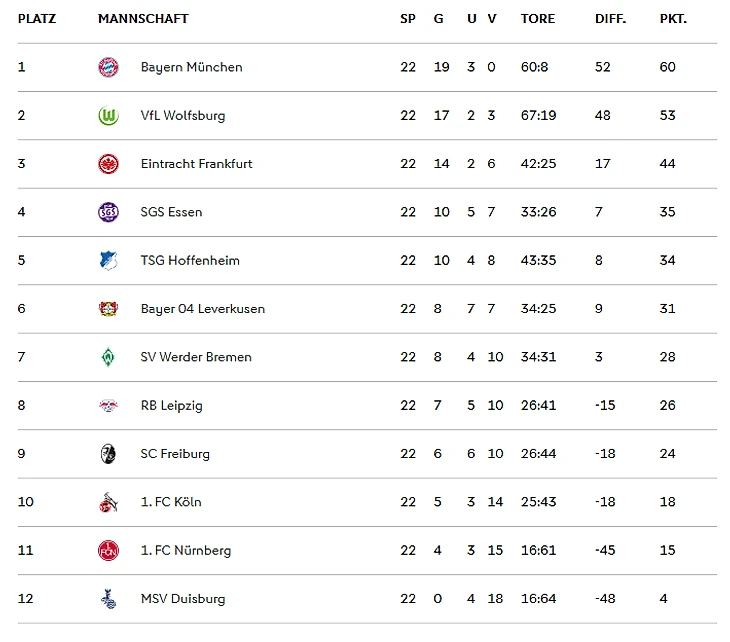Select the Eintracht Frankfurt eagle crest
This screenshot has height=642, width=730.
click(x=108, y=164)
